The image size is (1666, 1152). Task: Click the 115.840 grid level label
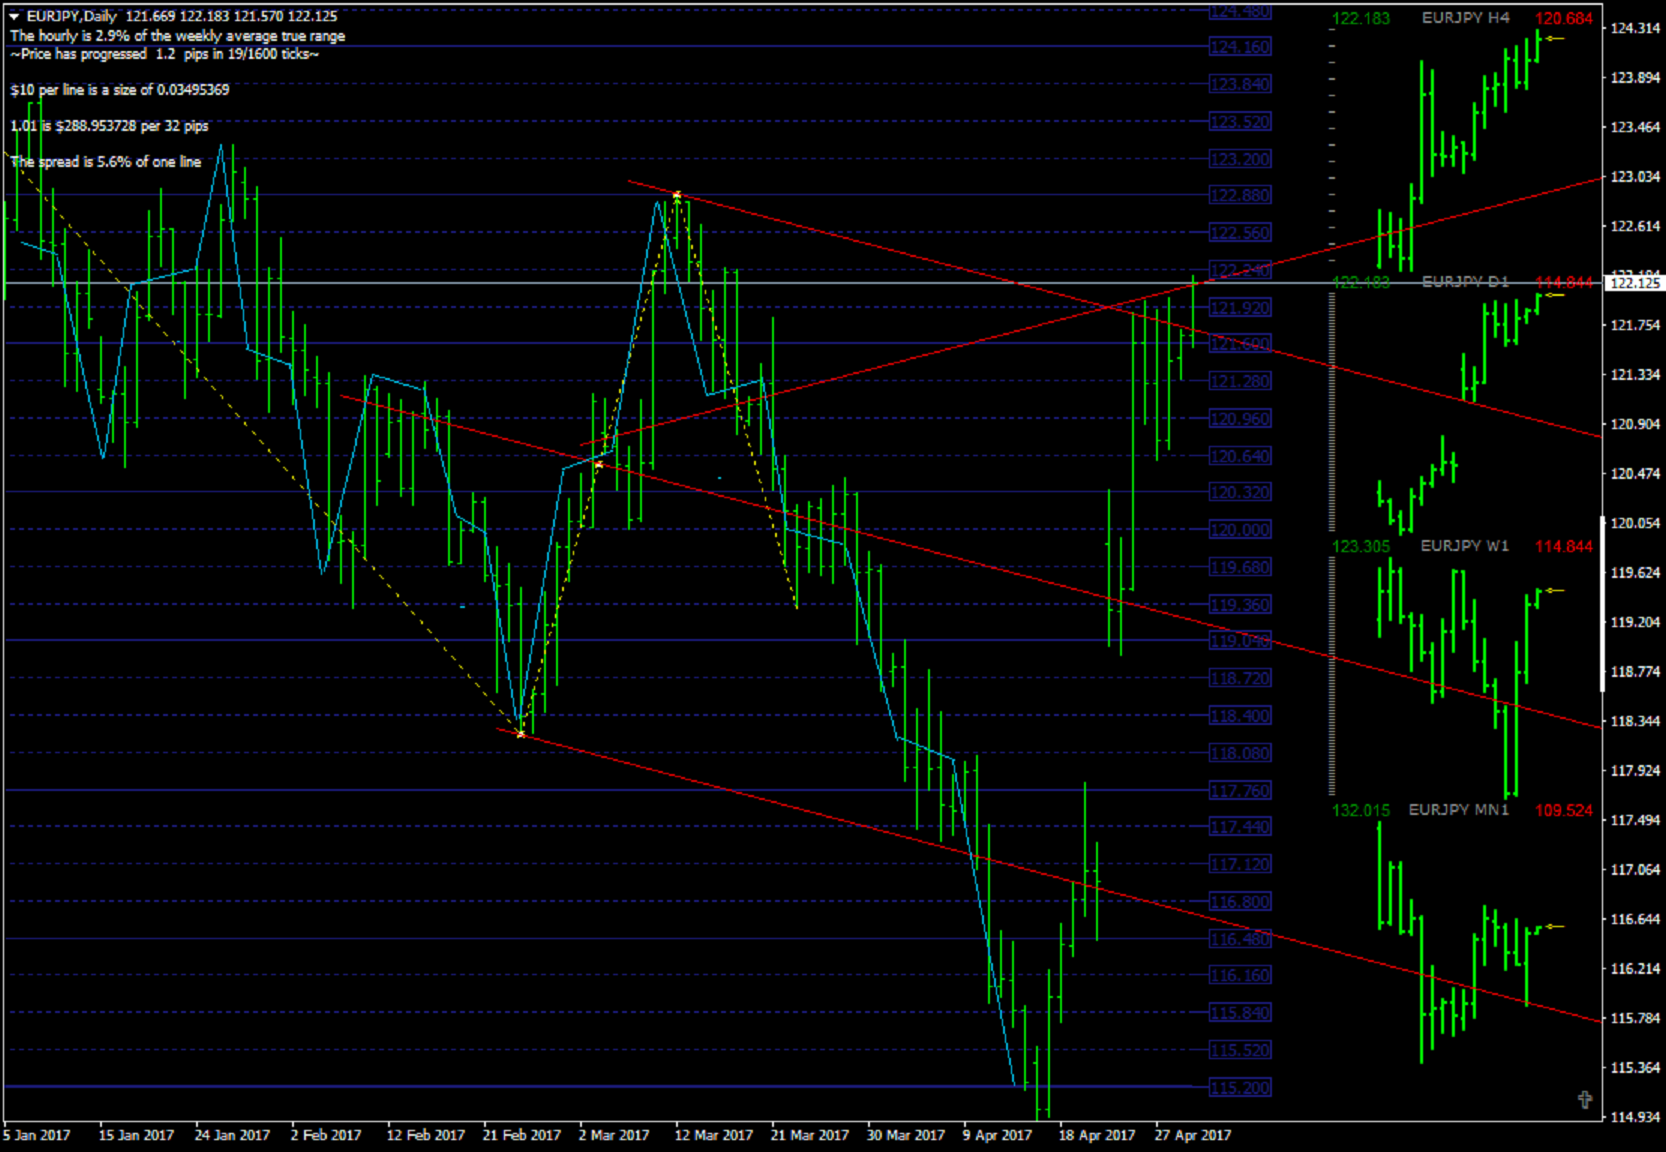coord(1240,1013)
